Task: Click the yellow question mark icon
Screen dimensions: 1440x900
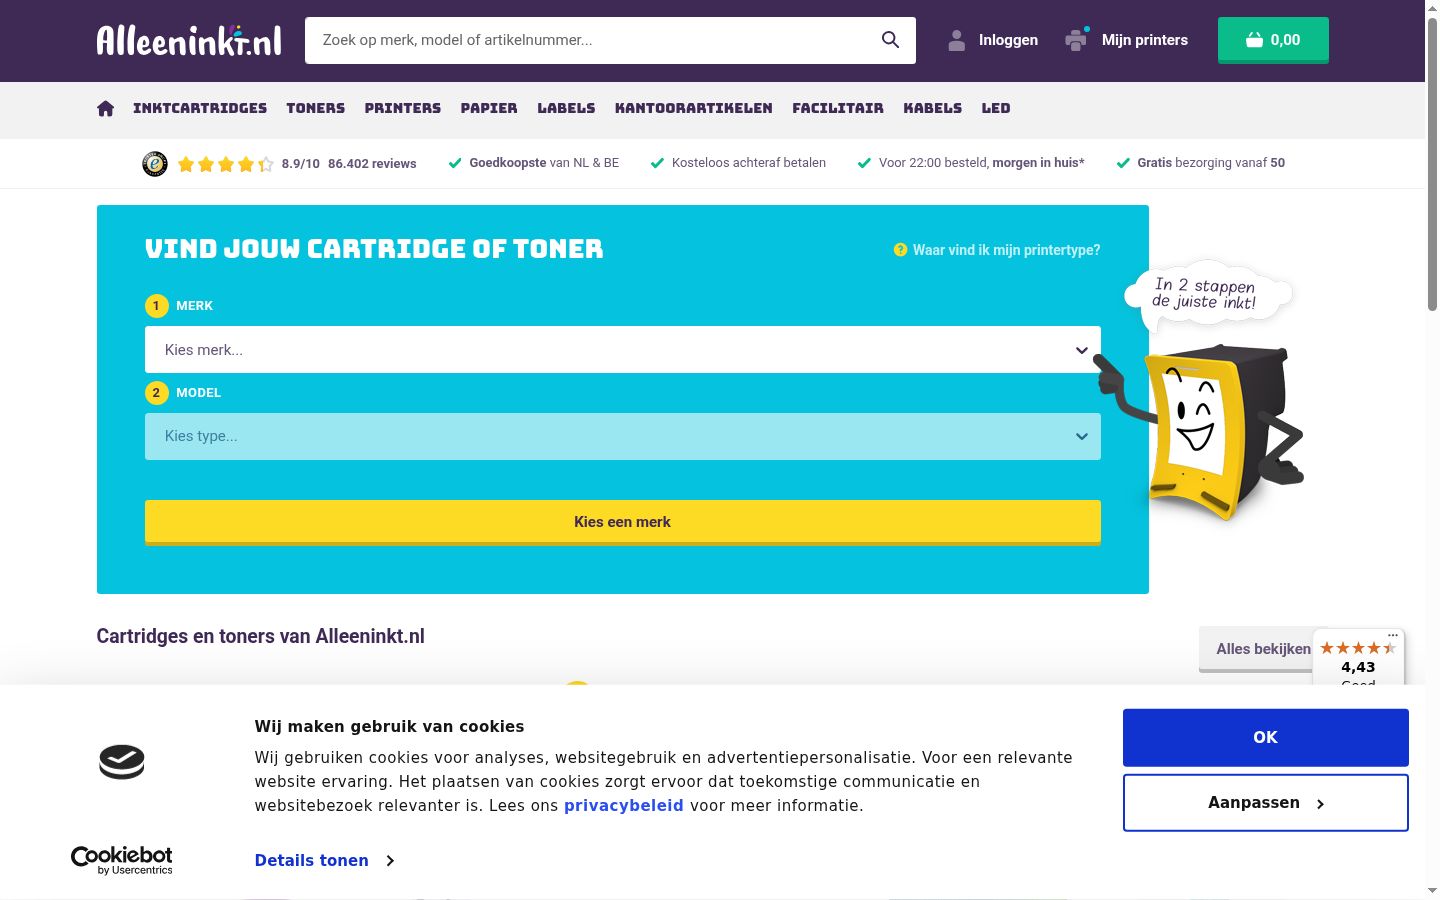Action: (x=900, y=250)
